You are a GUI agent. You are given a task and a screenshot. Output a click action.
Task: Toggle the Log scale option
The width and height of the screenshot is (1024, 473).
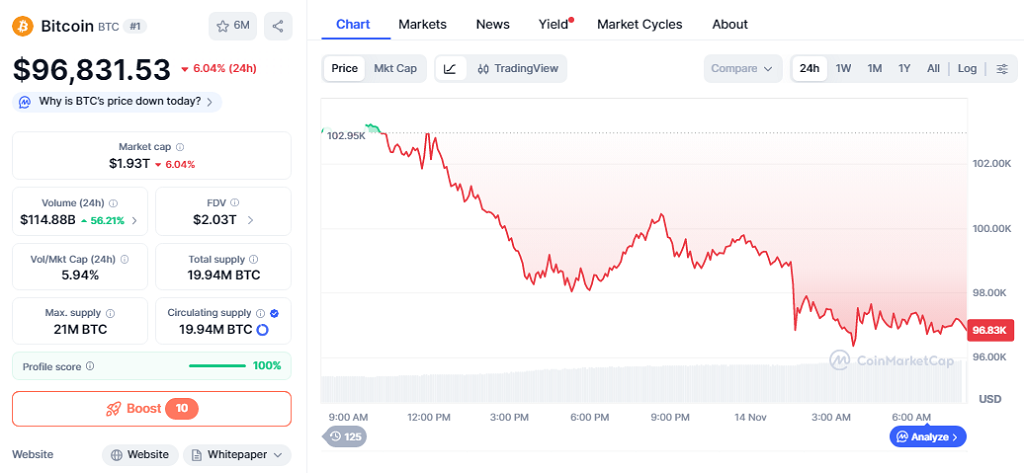coord(967,69)
